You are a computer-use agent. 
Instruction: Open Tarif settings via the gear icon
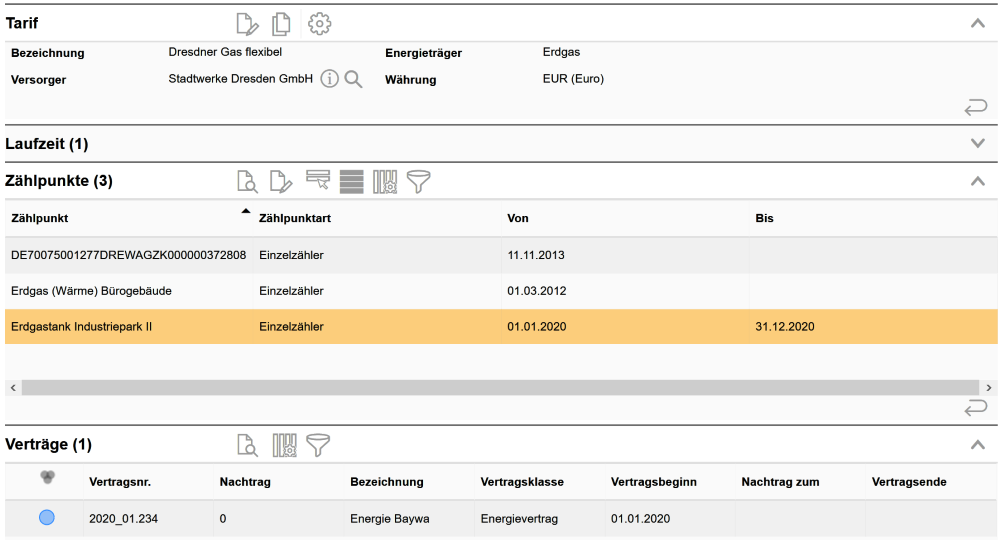click(x=319, y=23)
